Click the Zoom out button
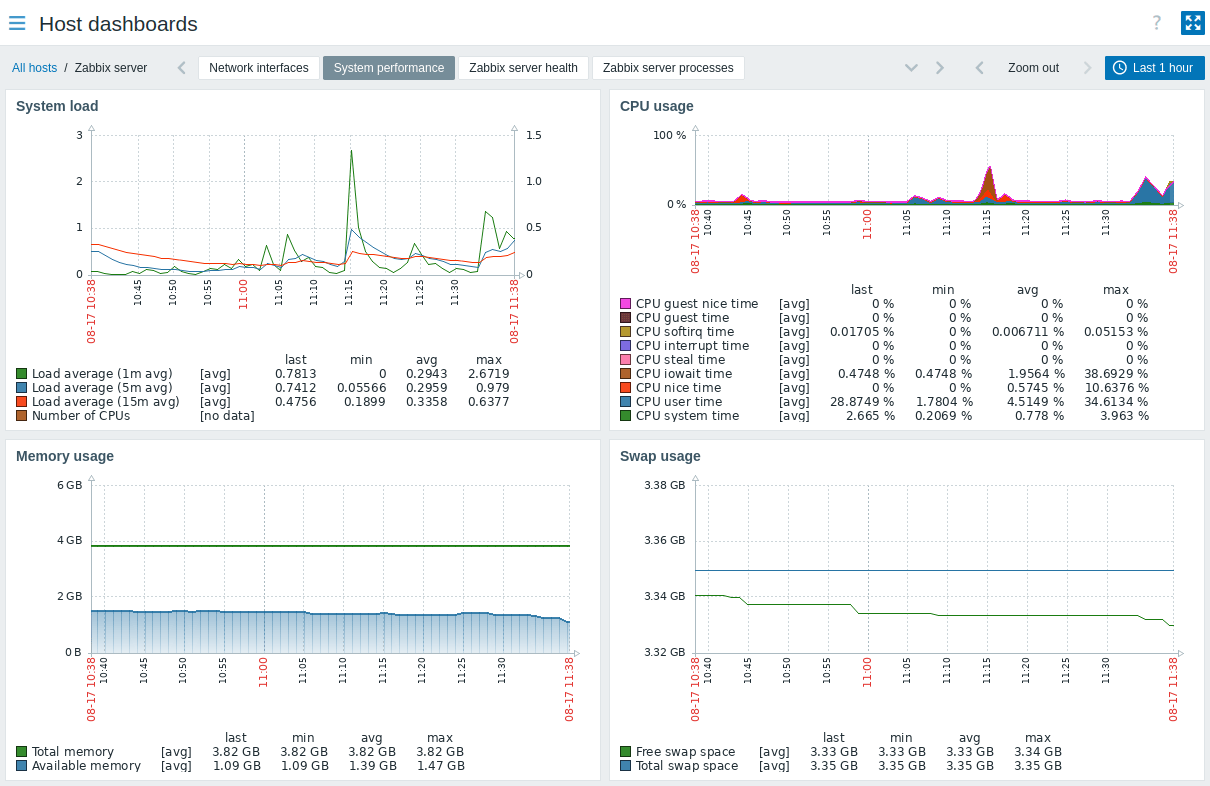Viewport: 1210px width, 786px height. (1033, 67)
